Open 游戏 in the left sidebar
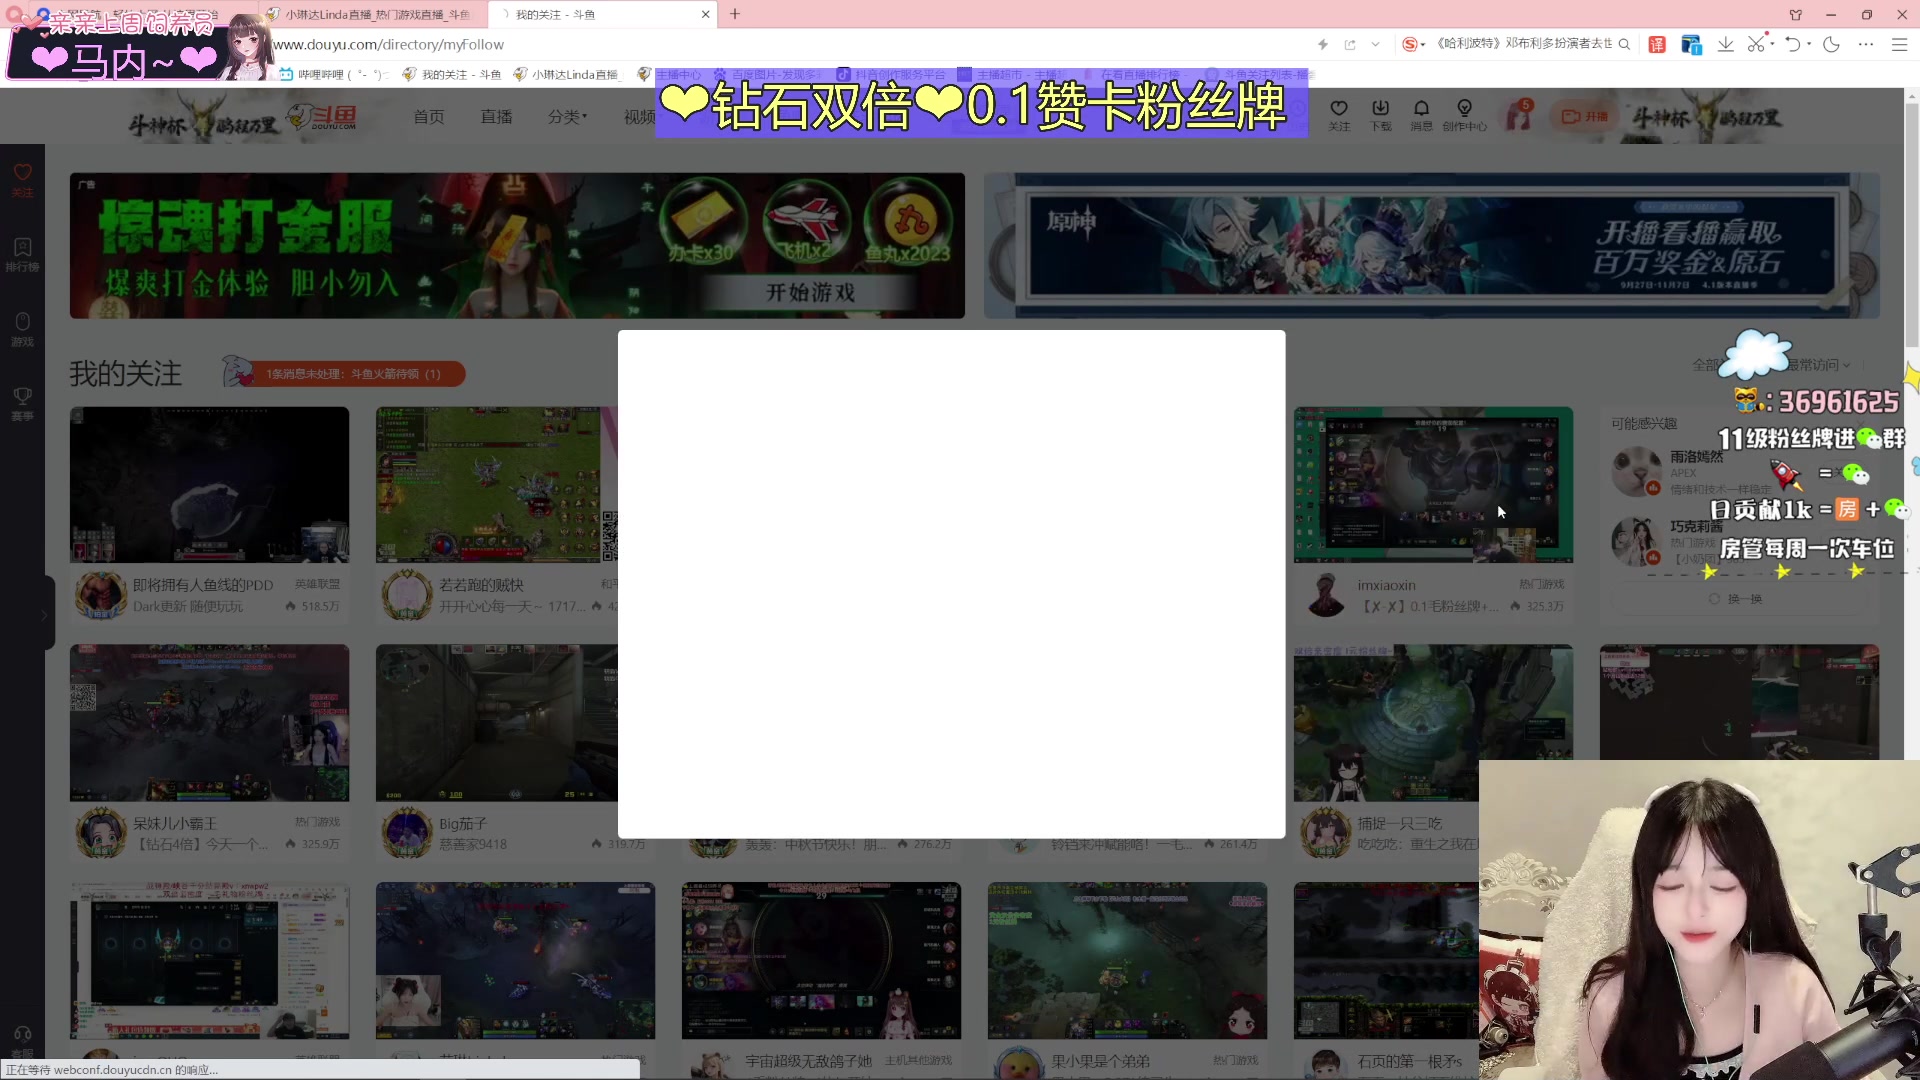Image resolution: width=1920 pixels, height=1080 pixels. click(x=22, y=329)
